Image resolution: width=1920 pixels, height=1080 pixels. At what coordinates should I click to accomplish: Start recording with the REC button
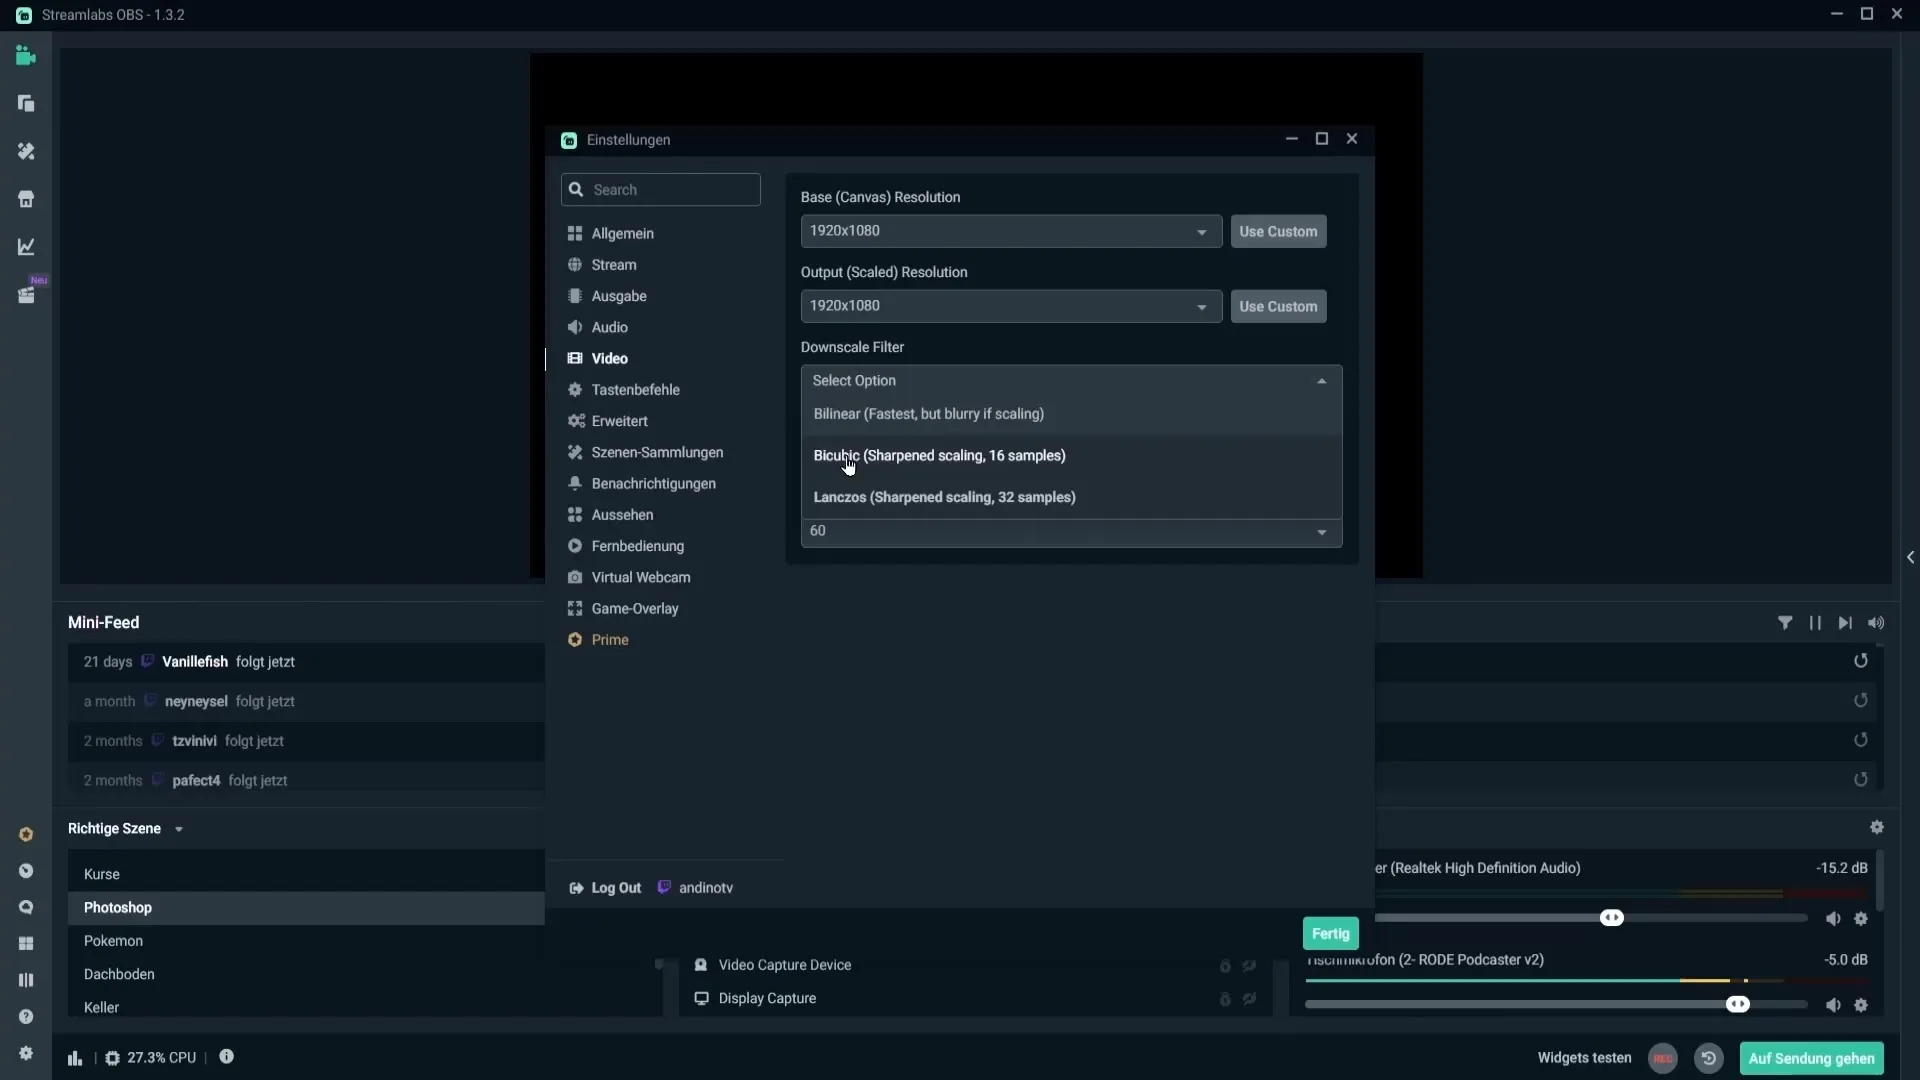click(1663, 1058)
